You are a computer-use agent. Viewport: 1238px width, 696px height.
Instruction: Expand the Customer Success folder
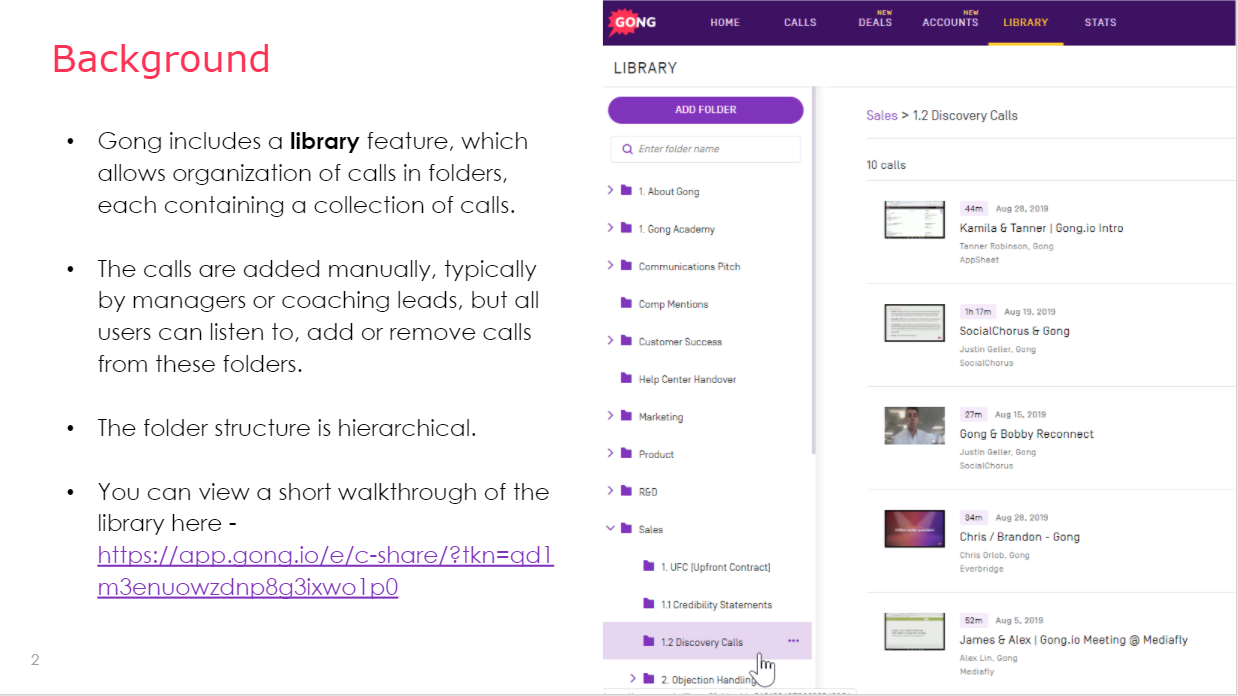(x=611, y=340)
